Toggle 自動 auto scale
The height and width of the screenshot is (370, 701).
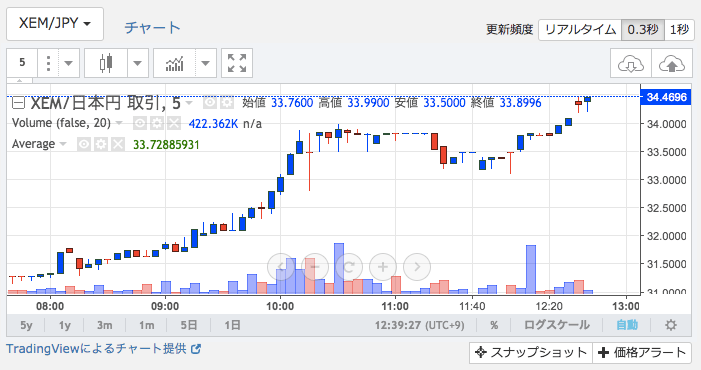click(x=627, y=325)
